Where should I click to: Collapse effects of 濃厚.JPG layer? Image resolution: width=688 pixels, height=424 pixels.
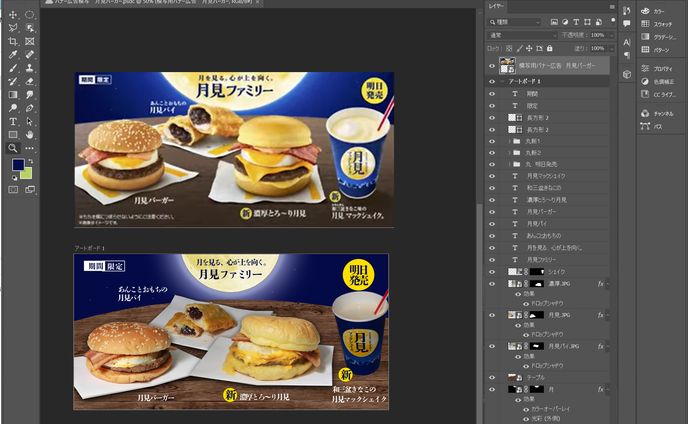(x=607, y=284)
